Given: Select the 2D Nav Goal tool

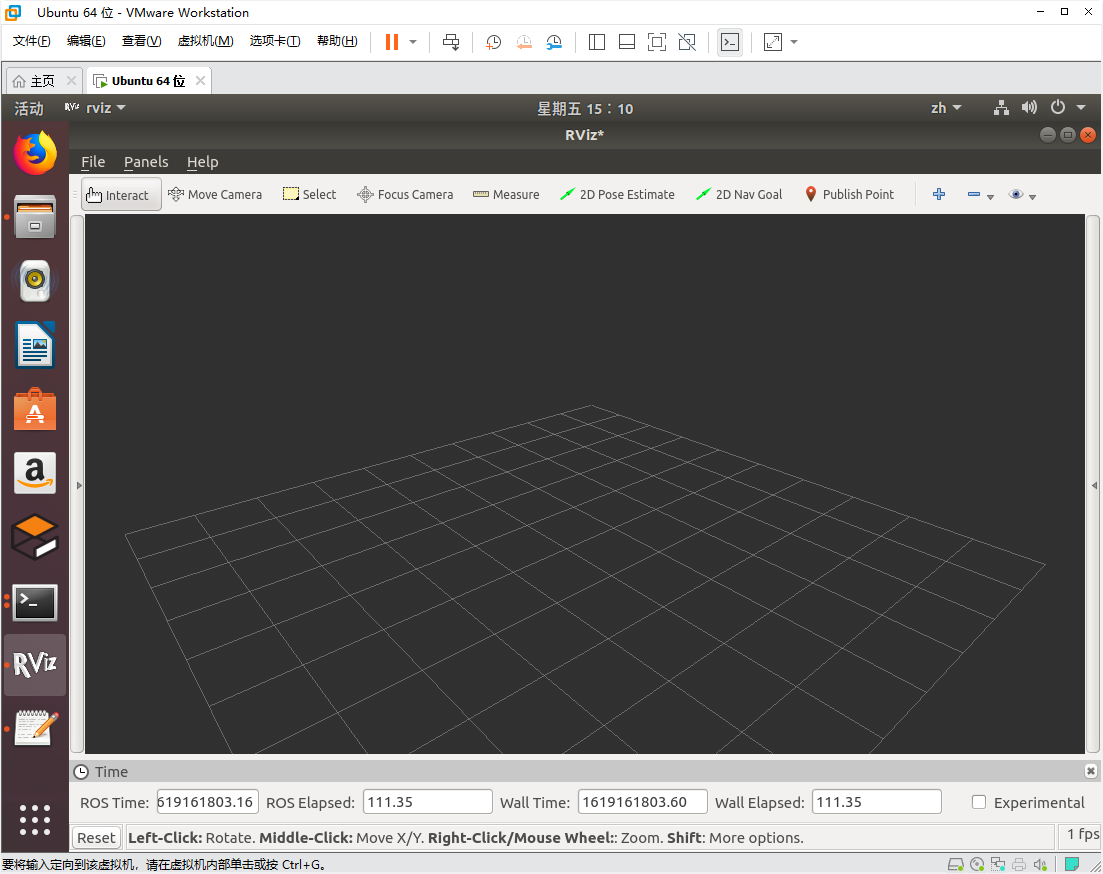Looking at the screenshot, I should click(739, 195).
